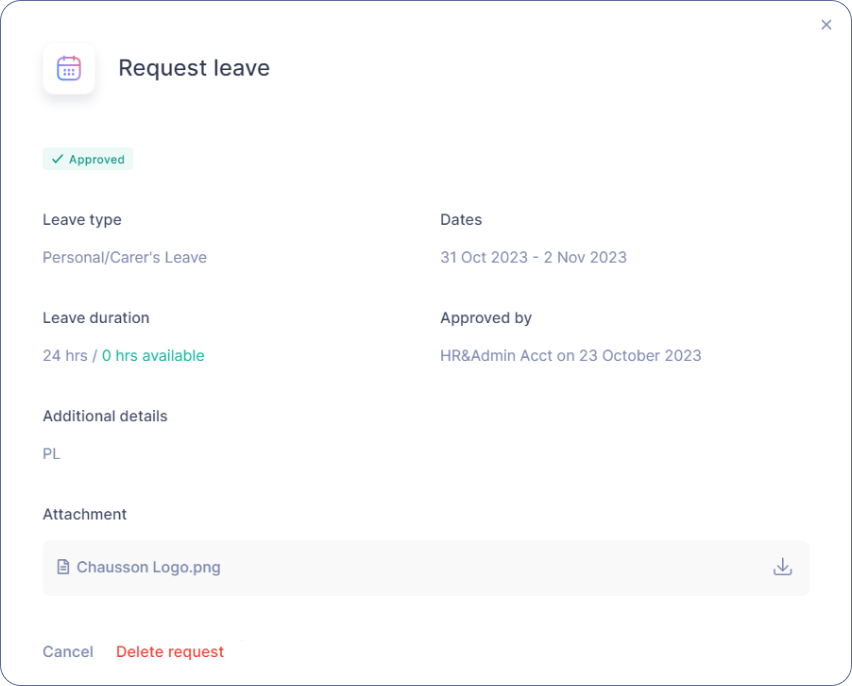Click the calendar icon beside the dialog title
Image resolution: width=852 pixels, height=686 pixels.
[68, 68]
